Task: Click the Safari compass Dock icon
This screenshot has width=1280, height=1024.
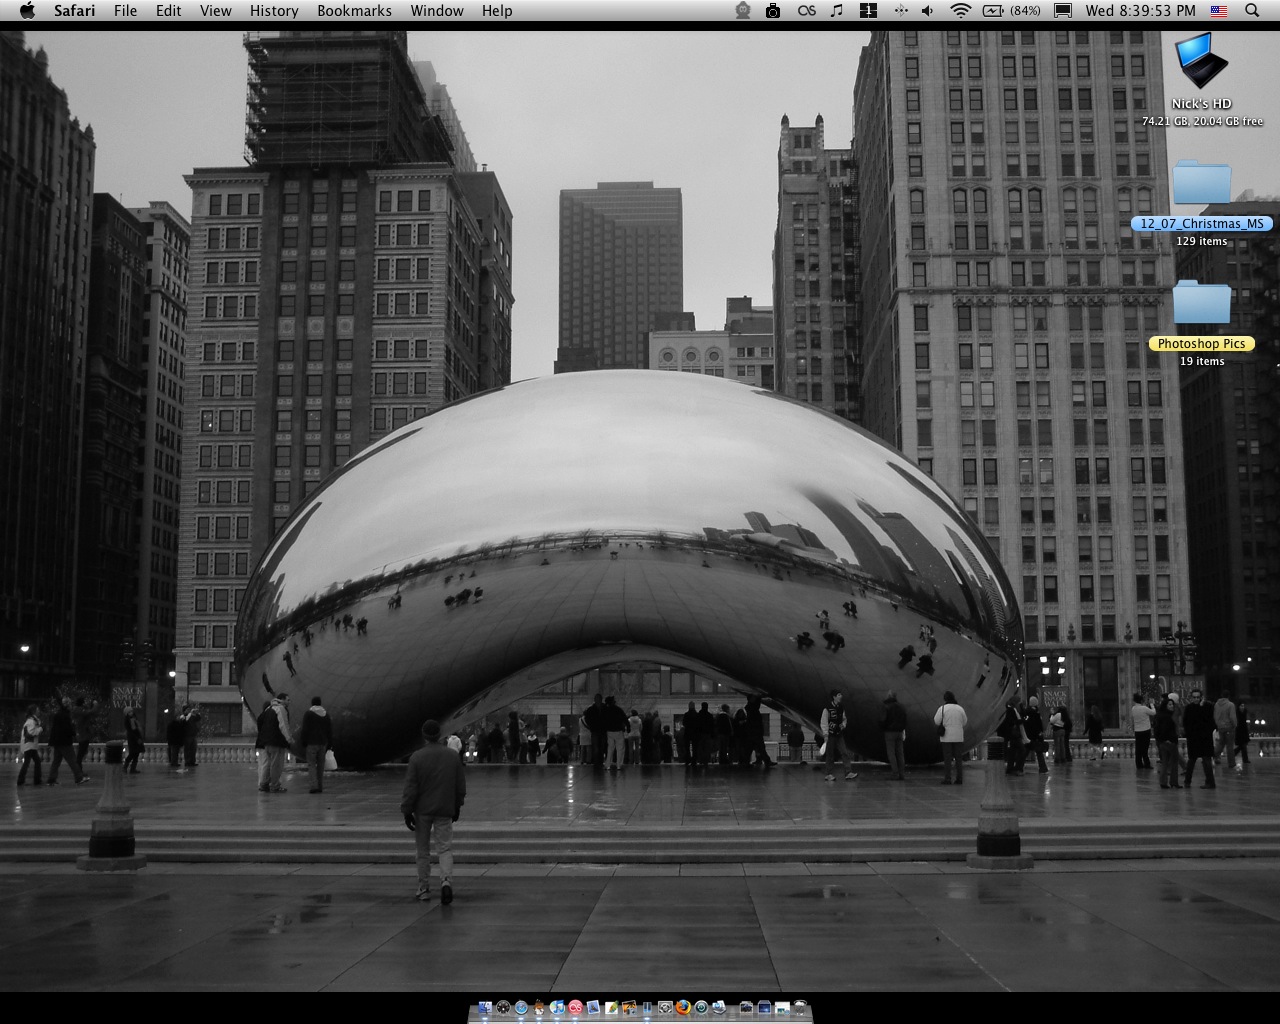Action: click(521, 1007)
